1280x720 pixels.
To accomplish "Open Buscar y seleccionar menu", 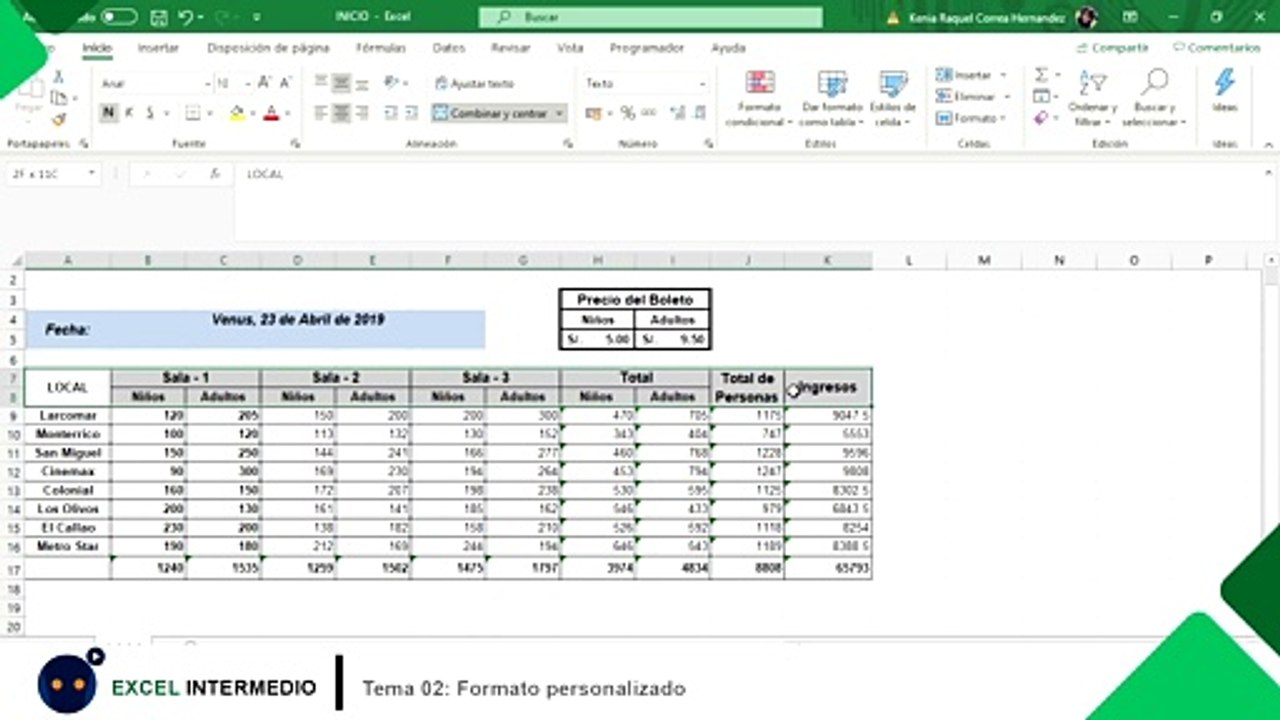I will (x=1154, y=98).
